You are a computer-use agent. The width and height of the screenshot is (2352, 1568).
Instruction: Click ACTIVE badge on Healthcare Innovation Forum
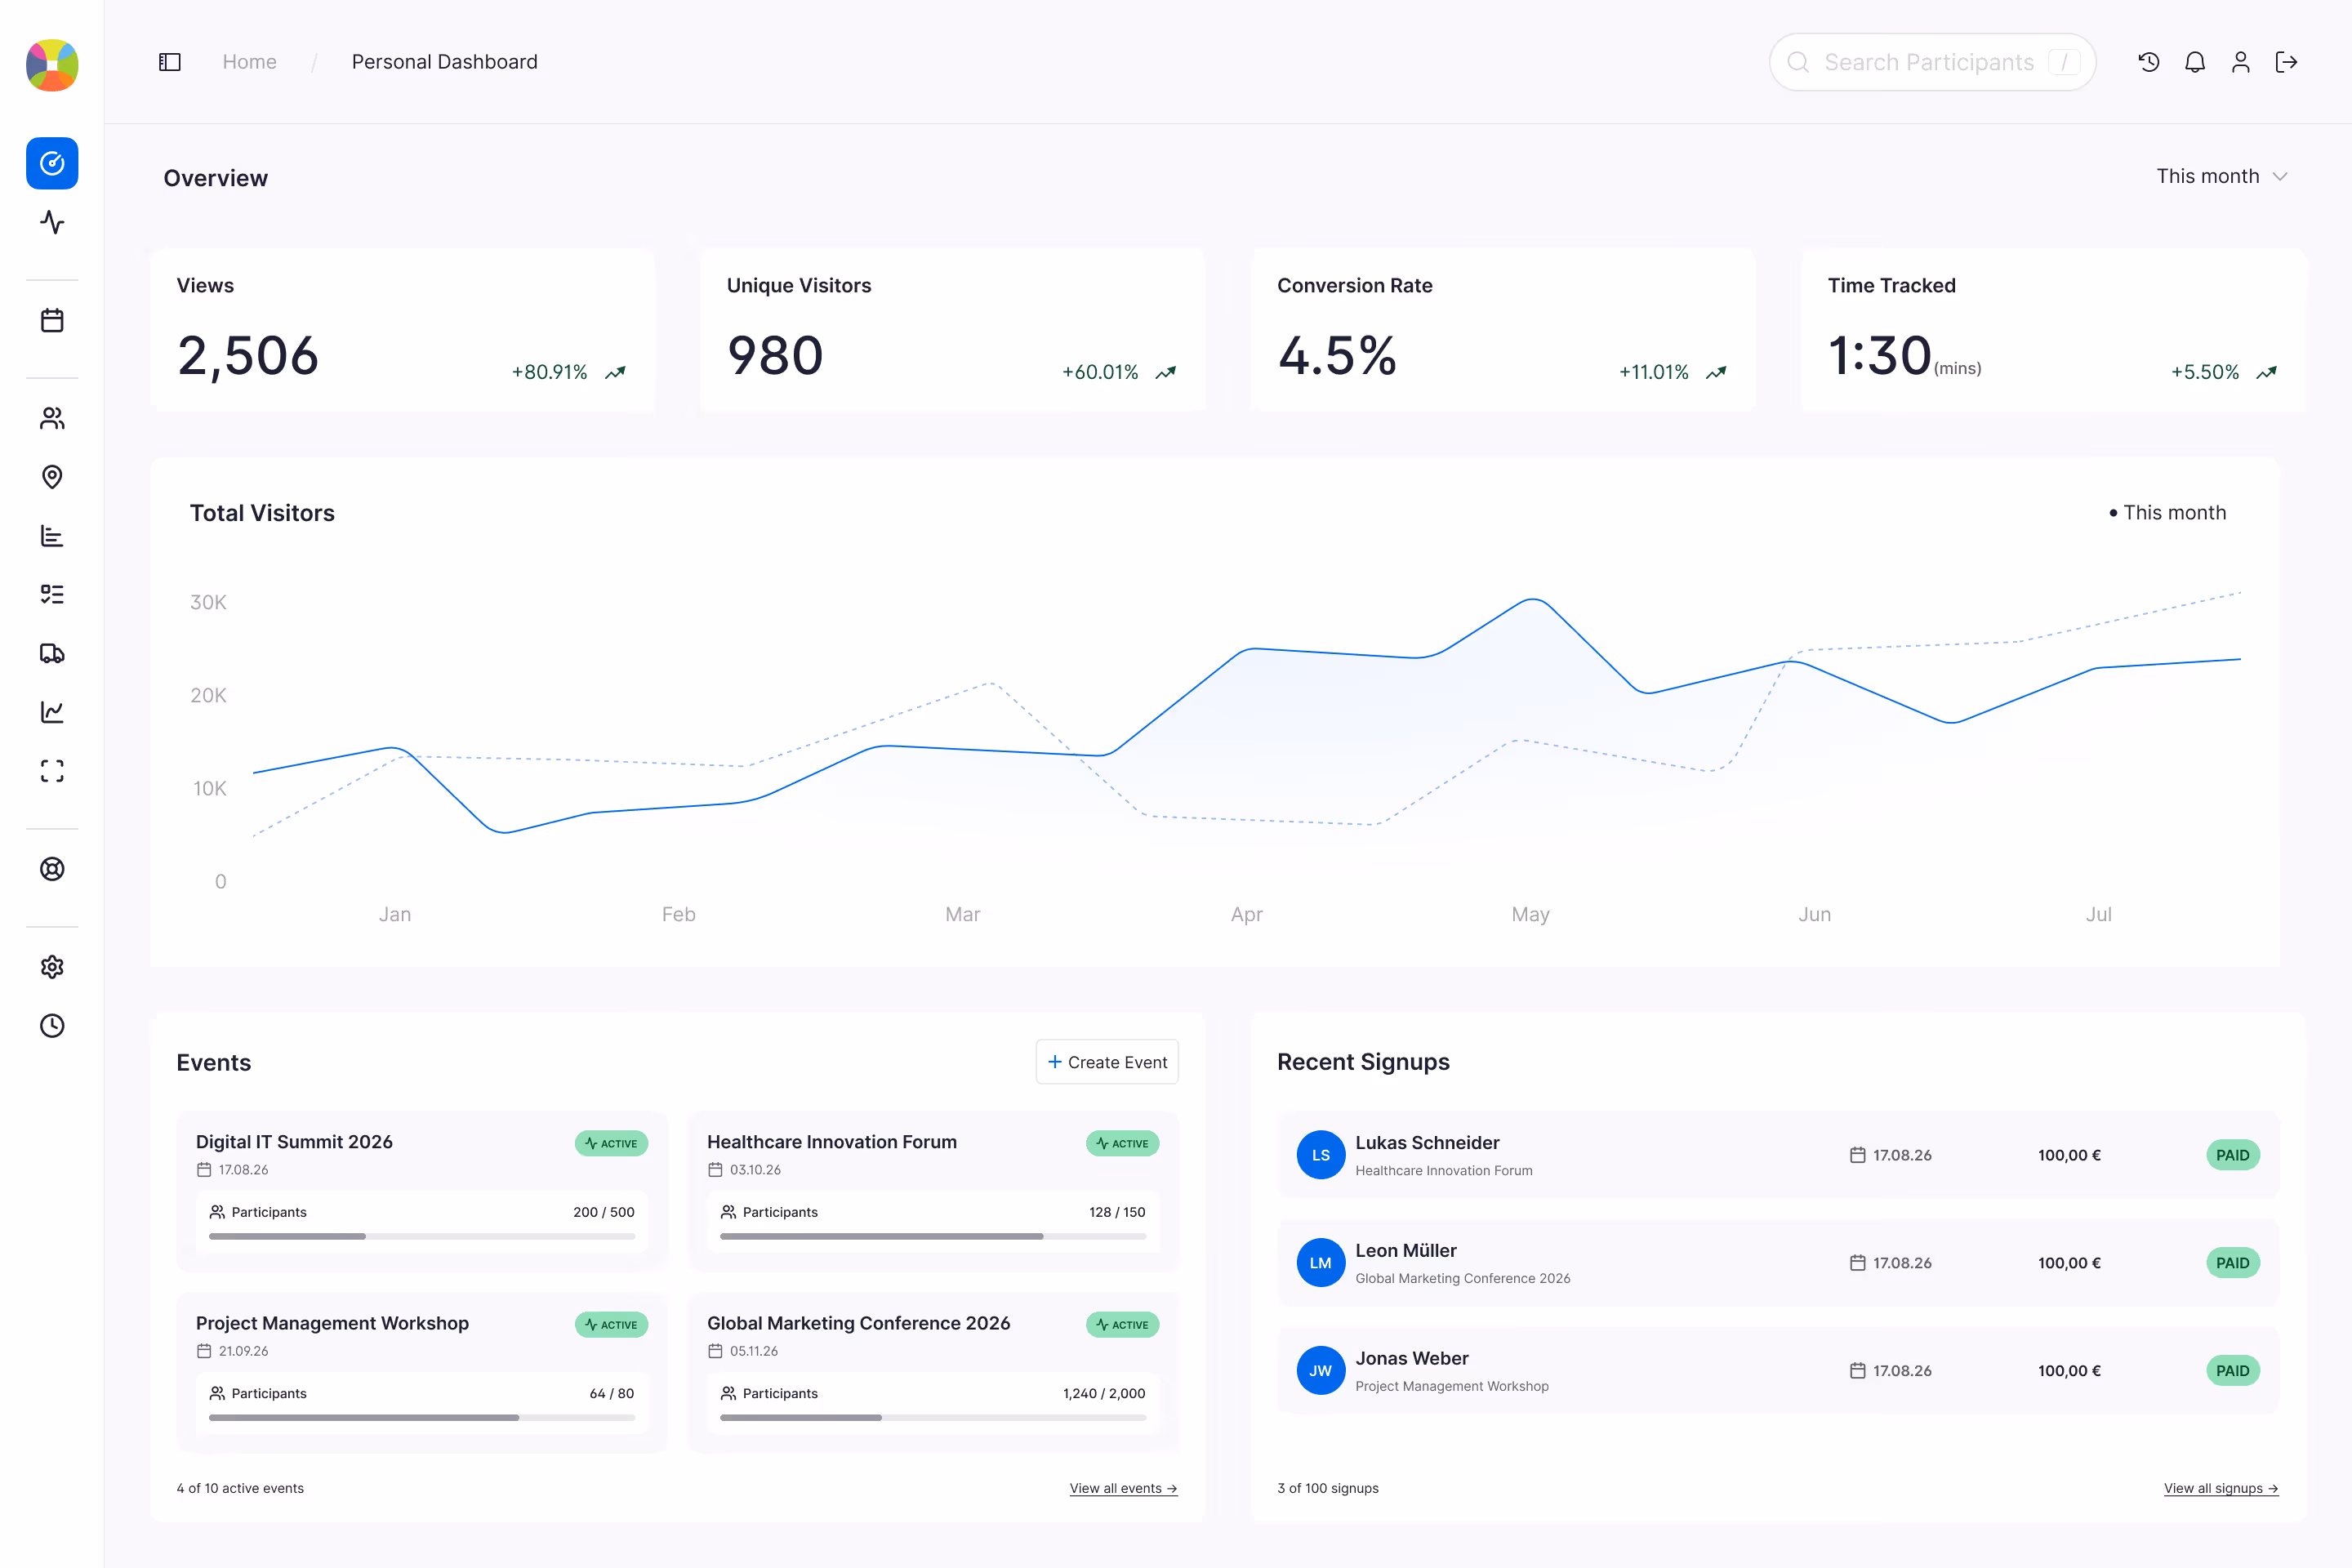(1122, 1143)
